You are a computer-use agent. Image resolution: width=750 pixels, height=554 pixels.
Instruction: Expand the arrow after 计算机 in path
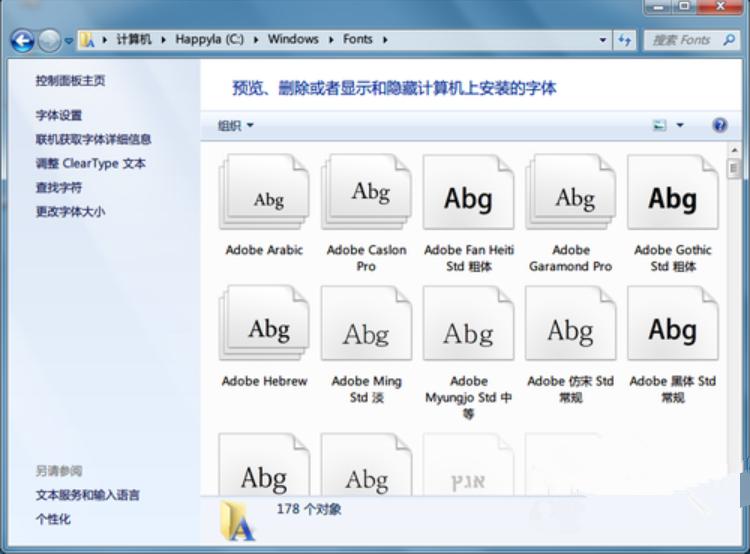(x=163, y=40)
